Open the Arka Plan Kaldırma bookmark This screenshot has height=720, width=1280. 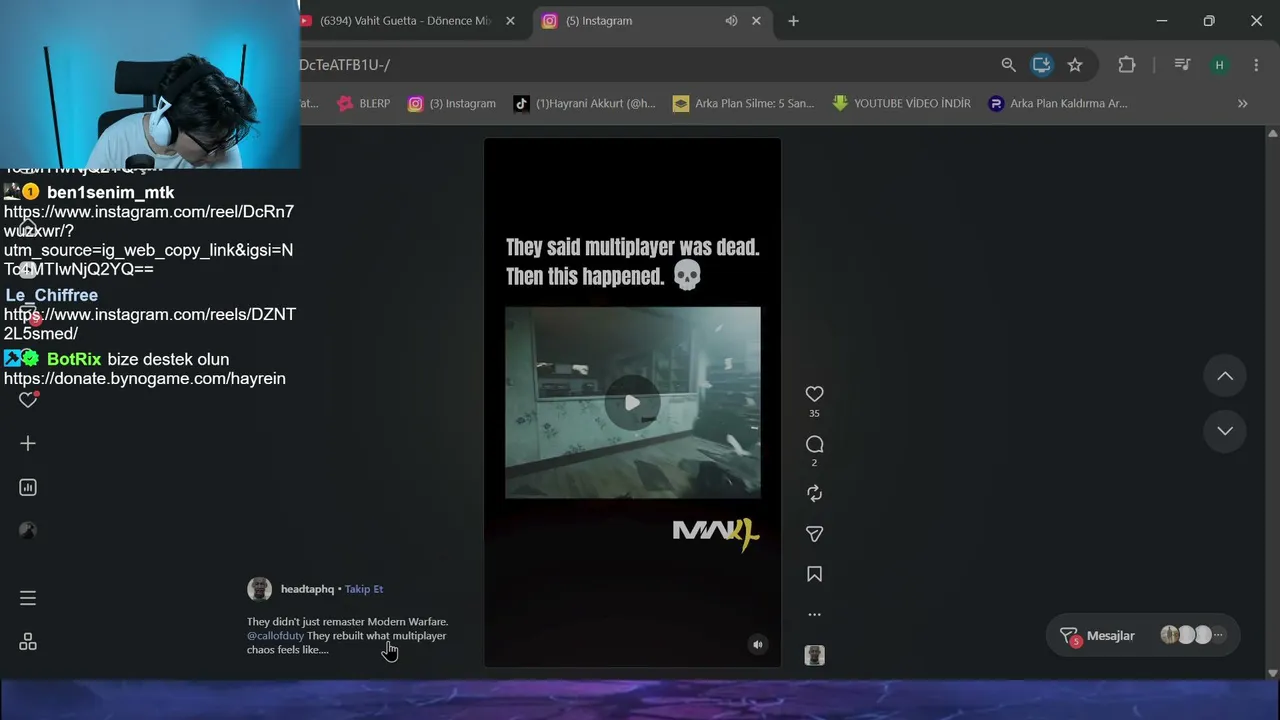click(x=1058, y=103)
